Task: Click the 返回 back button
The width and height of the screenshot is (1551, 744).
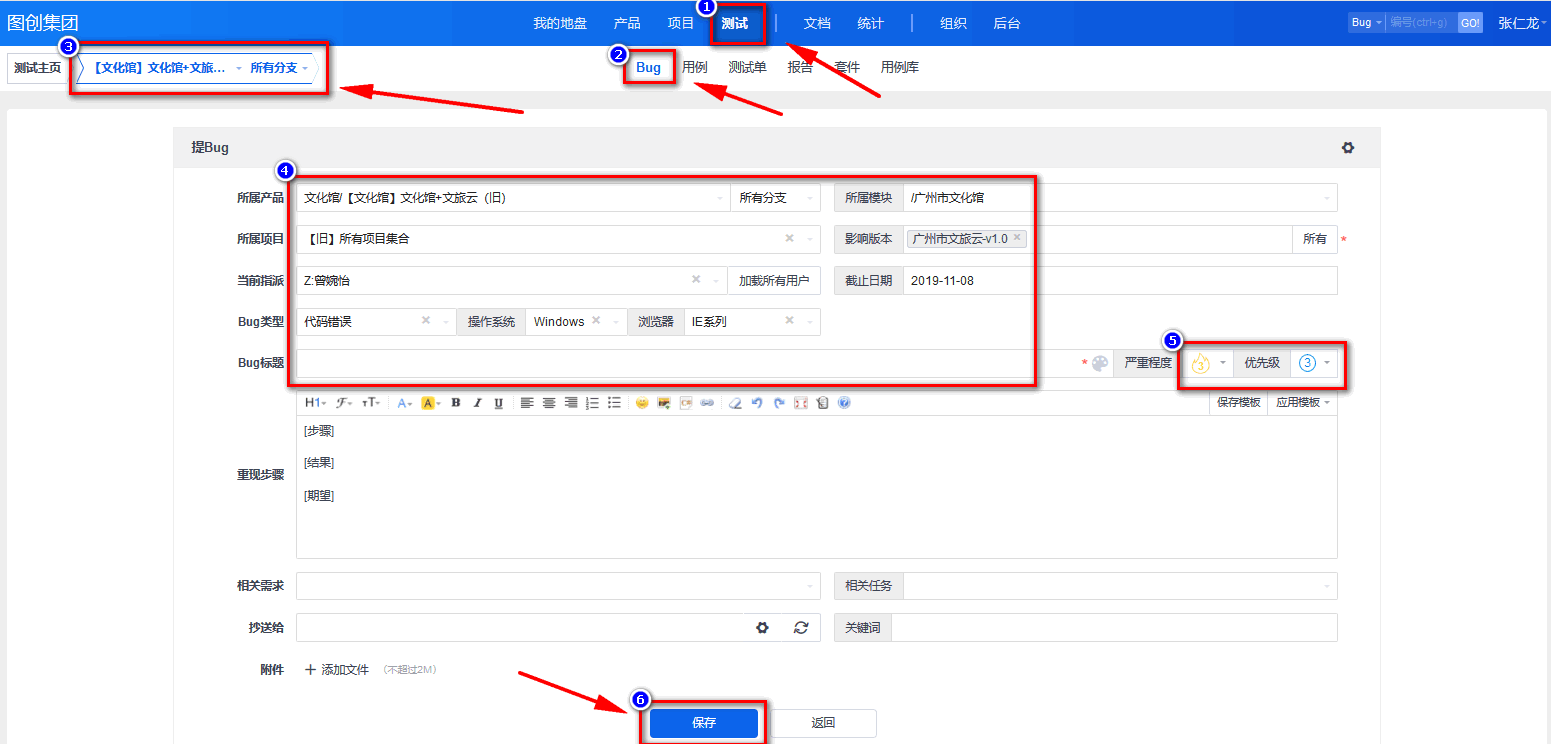Action: (823, 723)
